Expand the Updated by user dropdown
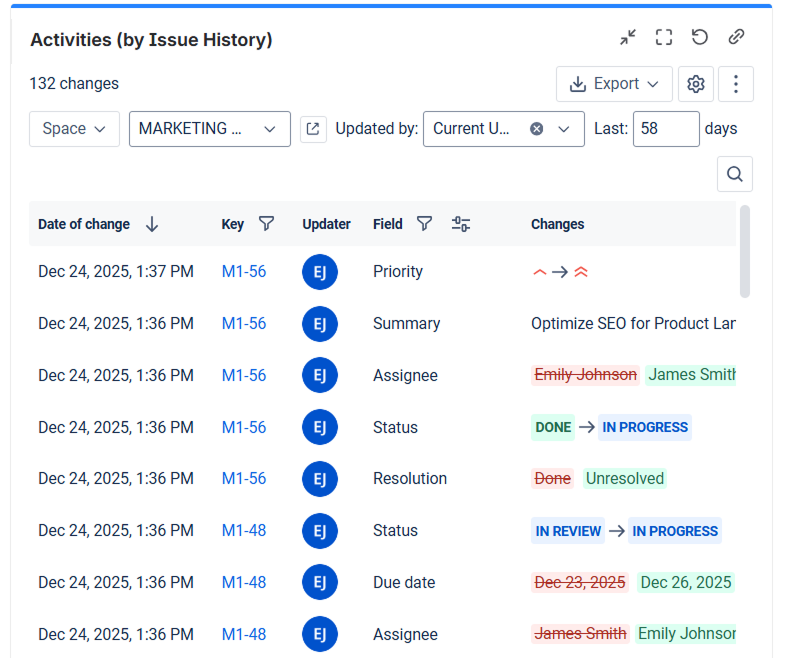Viewport: 785px width, 658px height. click(564, 129)
